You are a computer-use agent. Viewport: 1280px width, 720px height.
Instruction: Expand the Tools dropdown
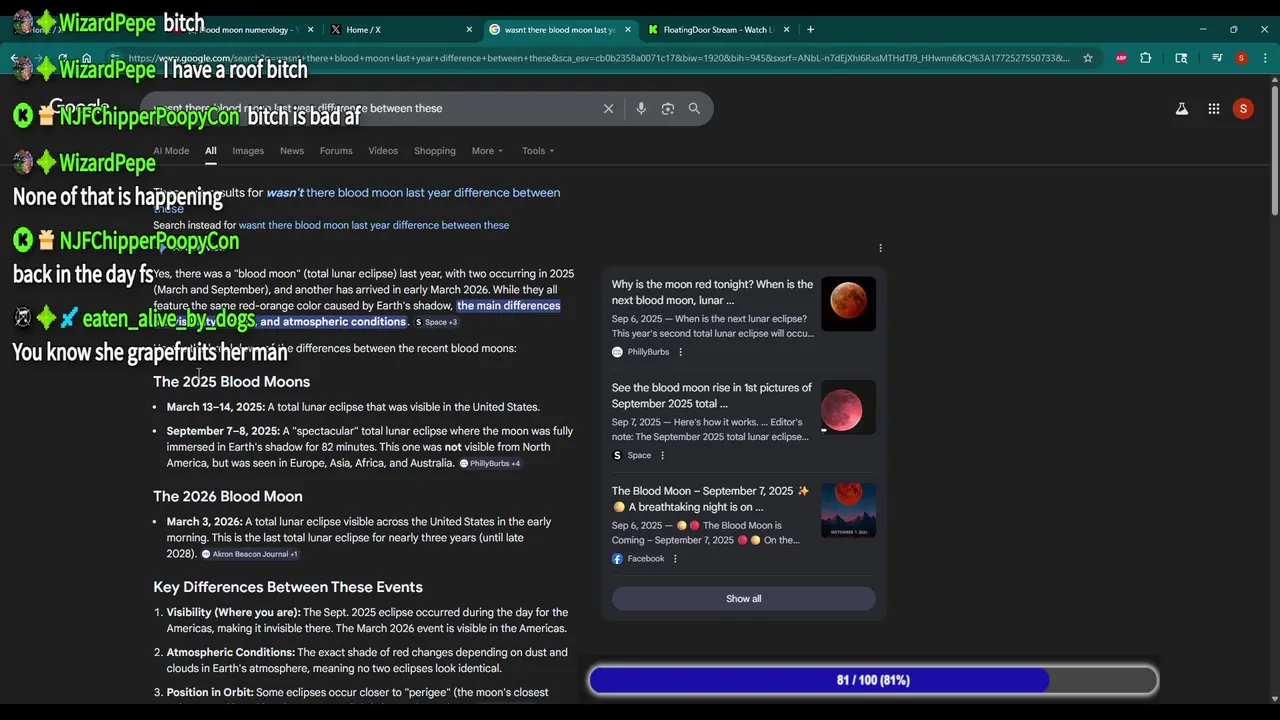pos(538,151)
